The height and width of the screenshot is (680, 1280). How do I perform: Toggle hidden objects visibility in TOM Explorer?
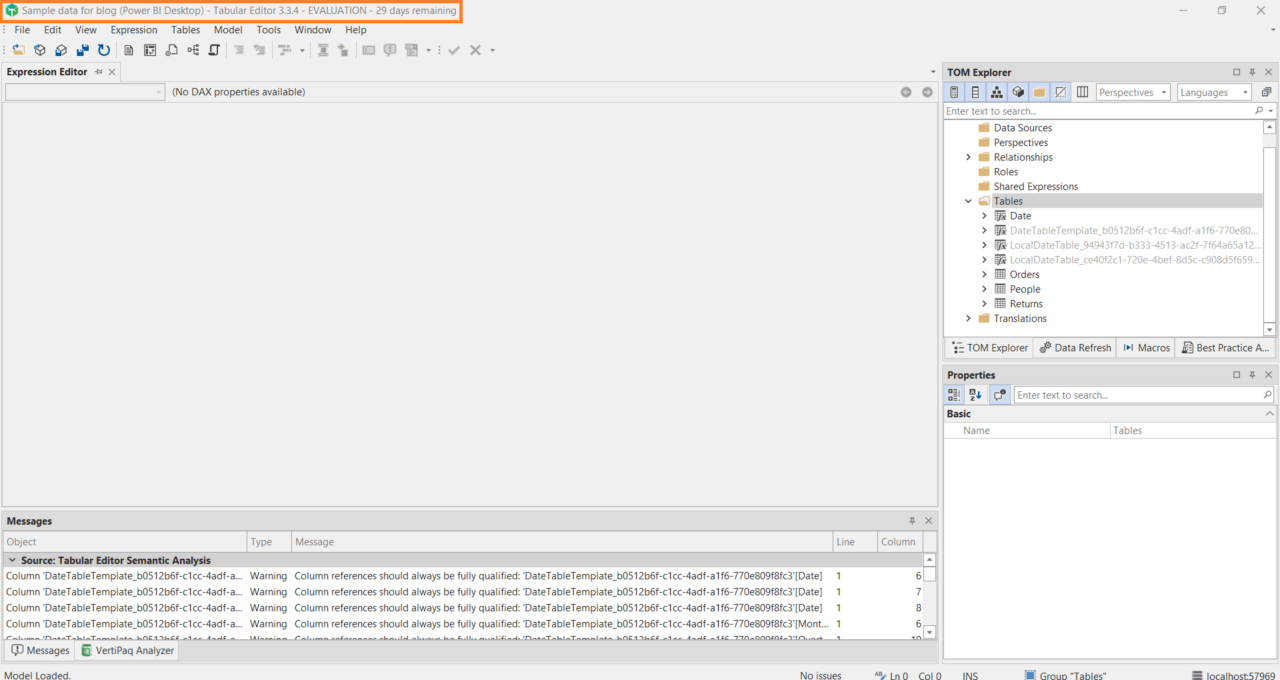pos(1060,92)
